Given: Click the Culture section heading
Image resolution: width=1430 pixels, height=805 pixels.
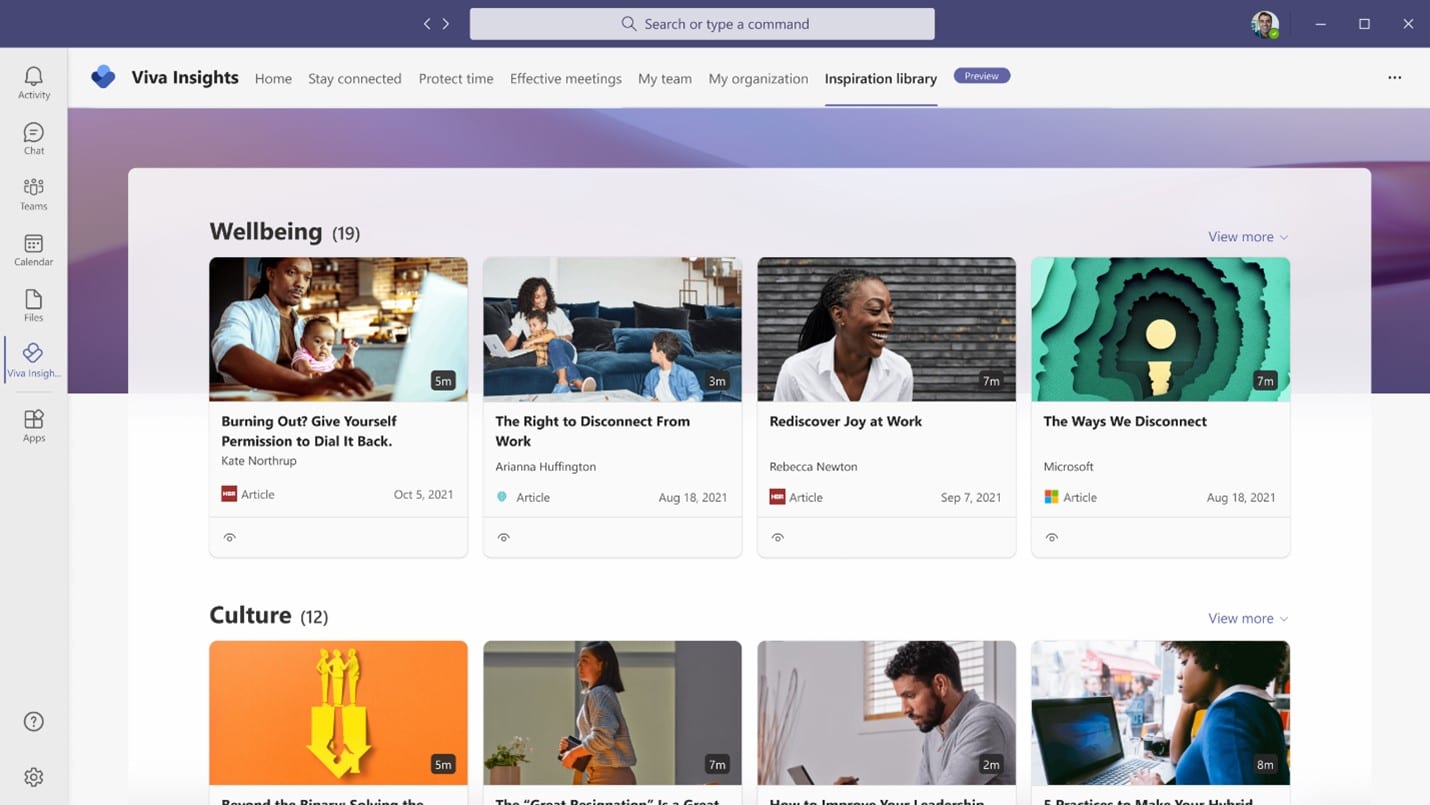Looking at the screenshot, I should point(250,615).
